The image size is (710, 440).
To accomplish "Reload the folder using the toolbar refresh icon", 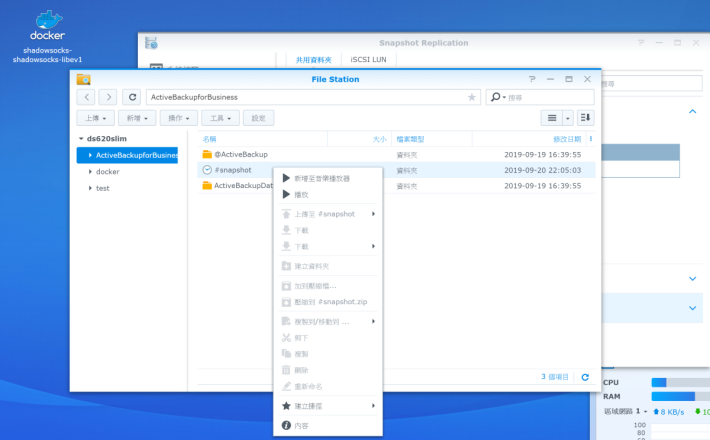I will (132, 97).
